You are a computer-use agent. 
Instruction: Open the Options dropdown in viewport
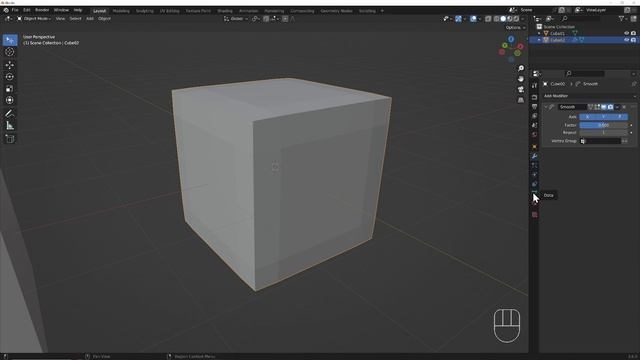[x=515, y=28]
